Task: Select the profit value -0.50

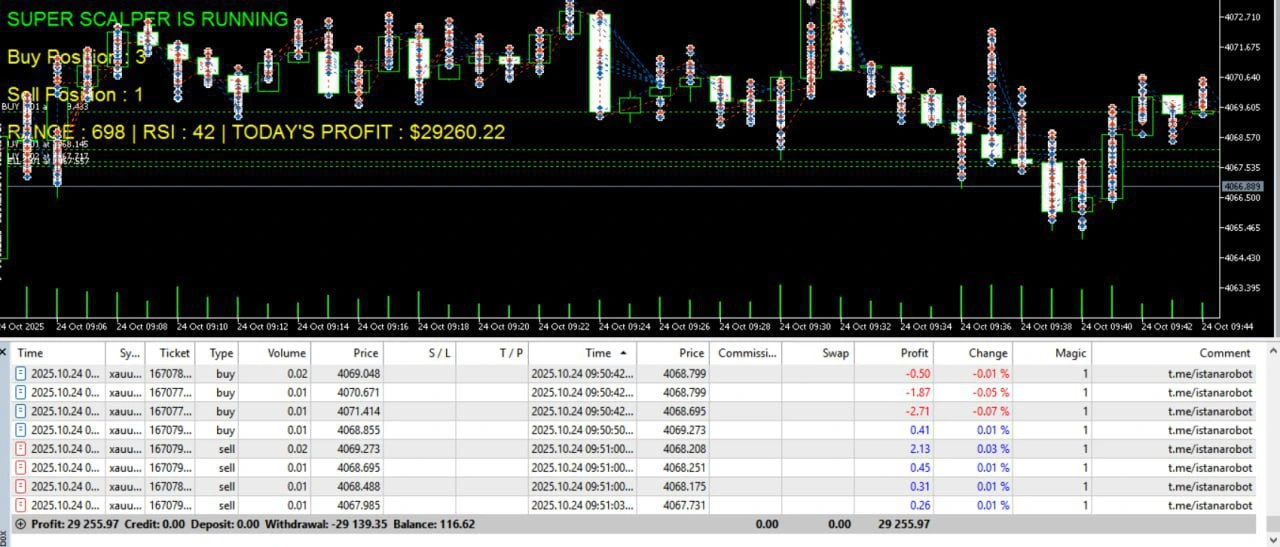Action: click(x=918, y=373)
